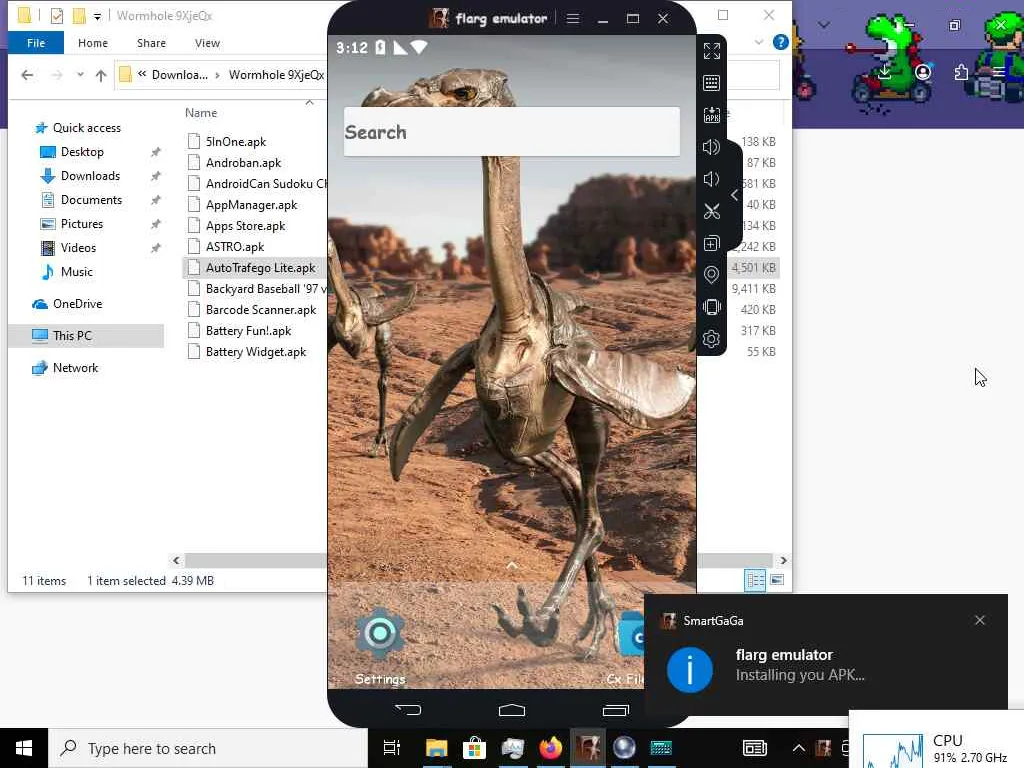Open Microsoft Store from taskbar
The width and height of the screenshot is (1024, 768).
point(474,748)
